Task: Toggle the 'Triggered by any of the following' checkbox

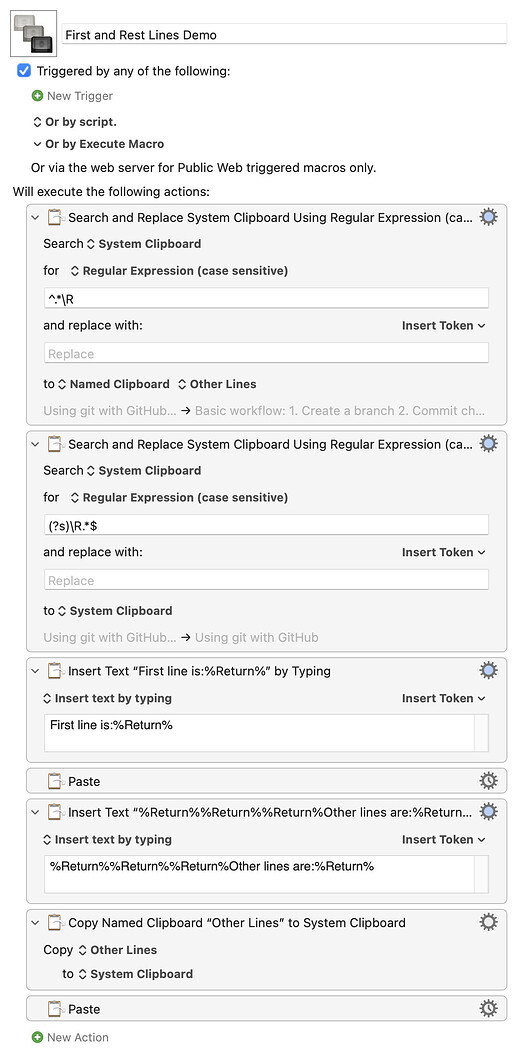Action: [x=24, y=71]
